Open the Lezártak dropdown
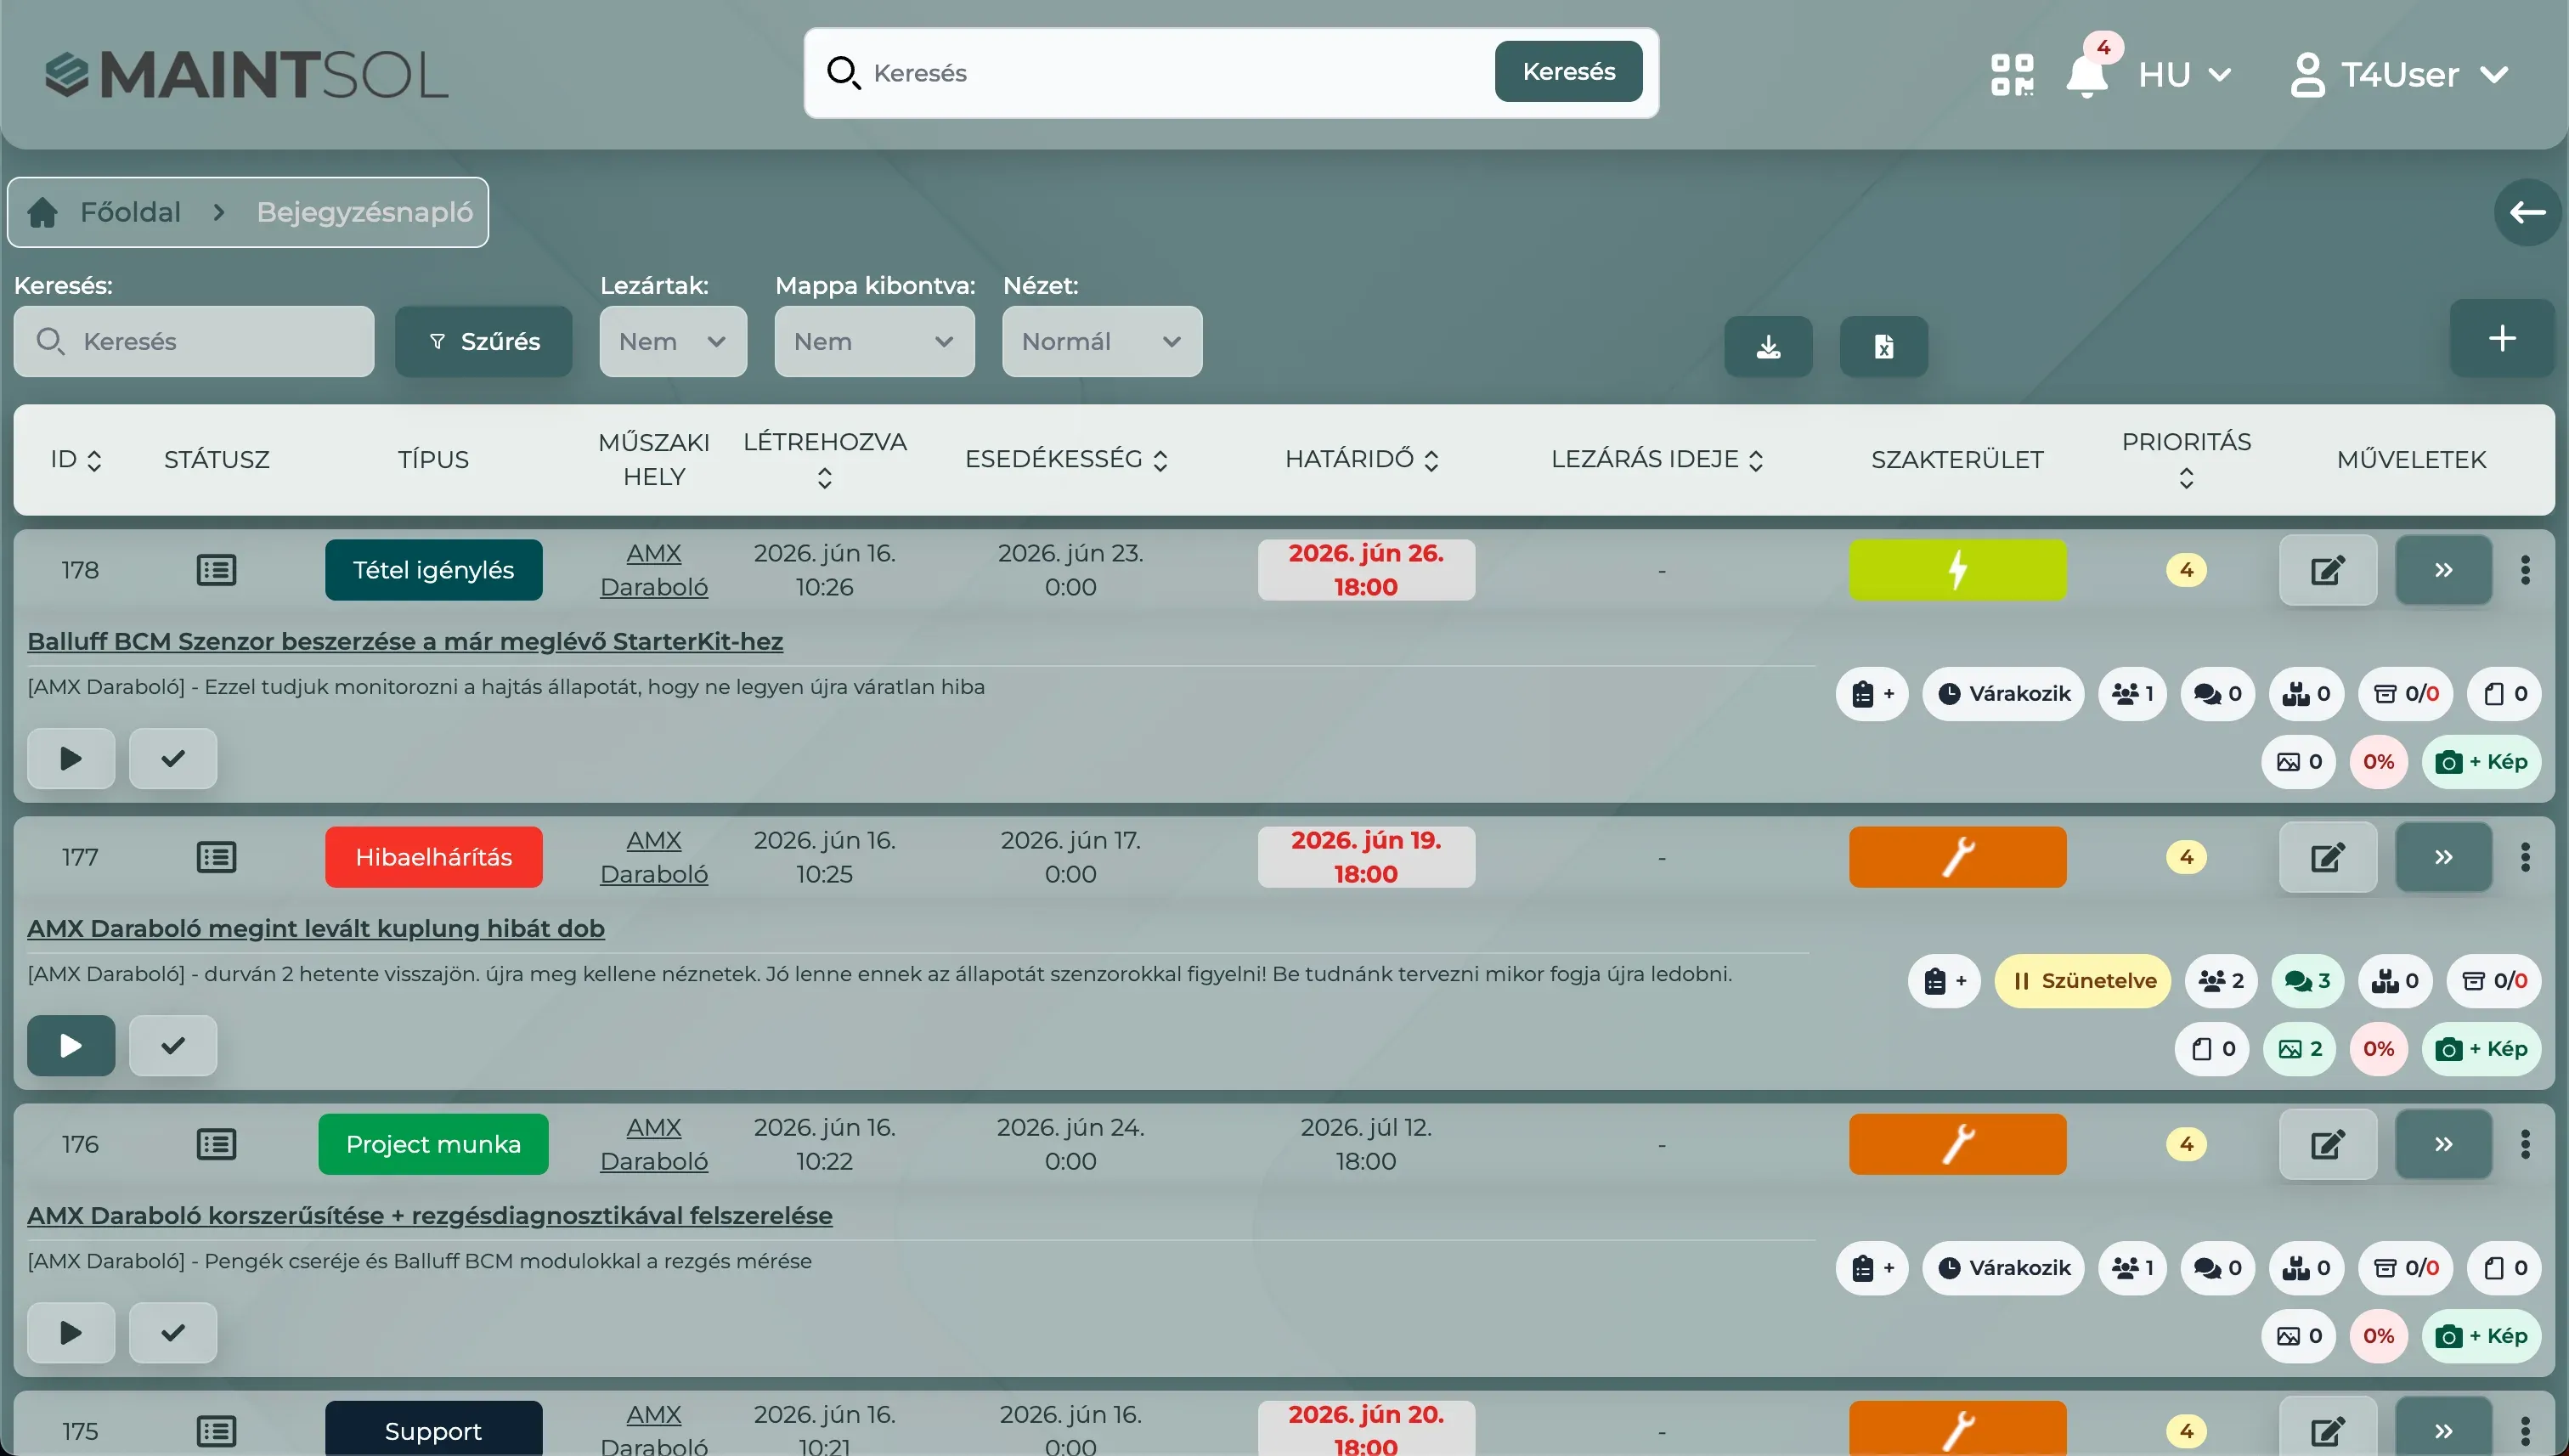2569x1456 pixels. point(673,341)
